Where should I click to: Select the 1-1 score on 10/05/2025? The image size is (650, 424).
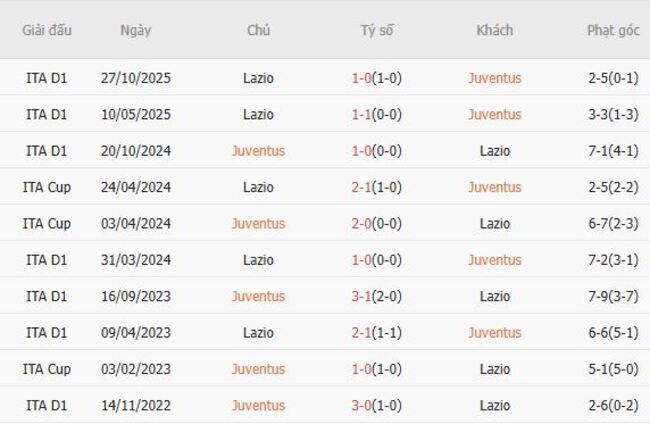(x=362, y=114)
